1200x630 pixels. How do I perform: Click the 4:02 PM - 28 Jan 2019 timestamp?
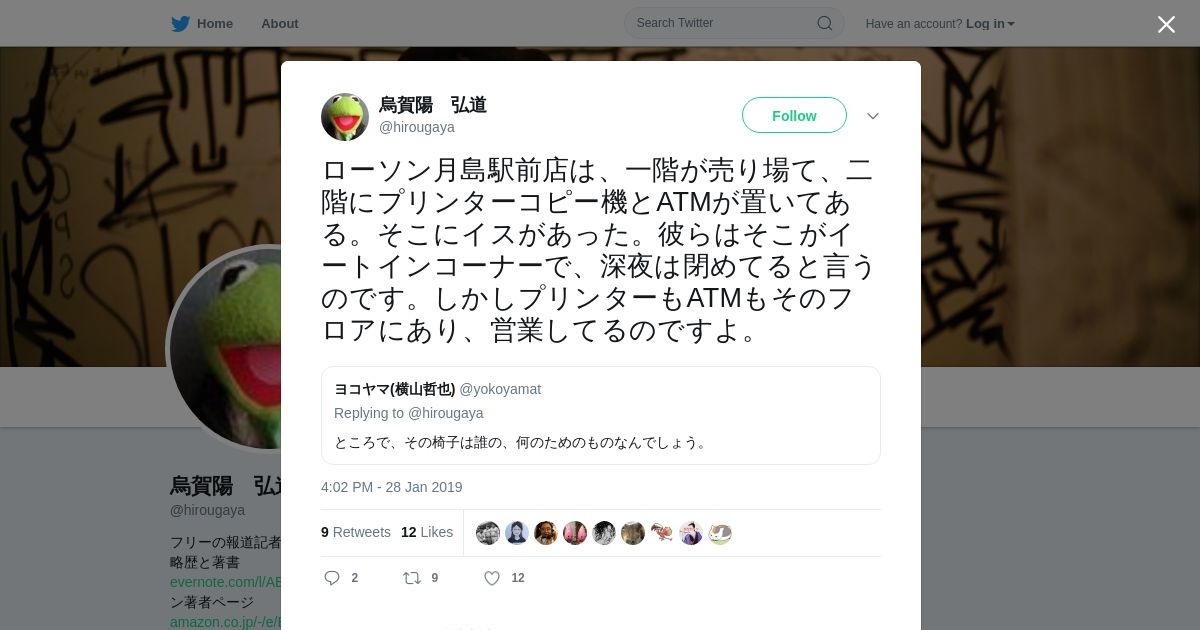pos(392,487)
